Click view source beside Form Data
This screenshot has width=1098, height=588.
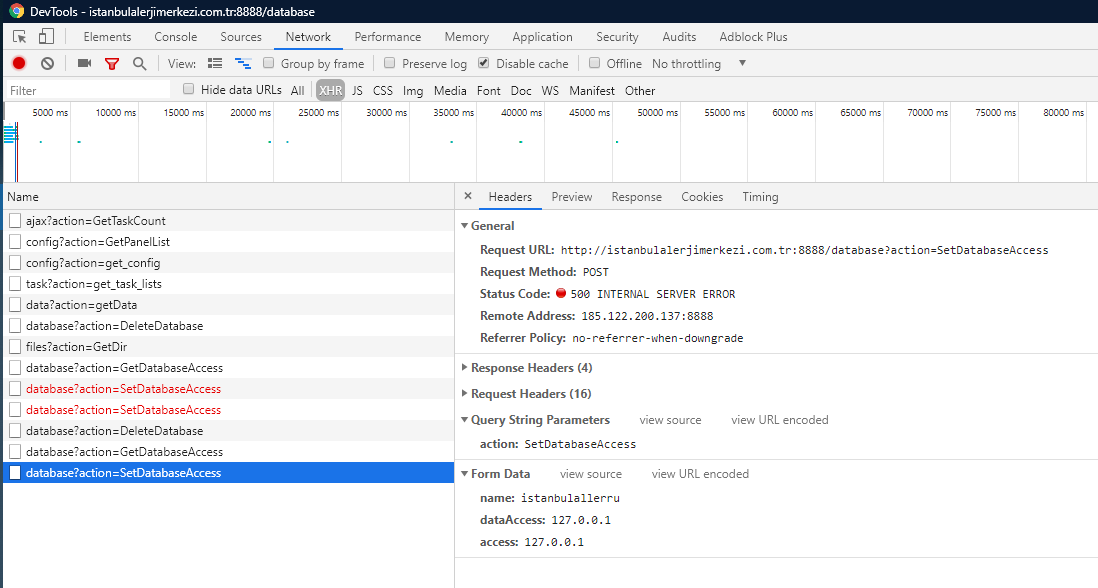point(590,474)
